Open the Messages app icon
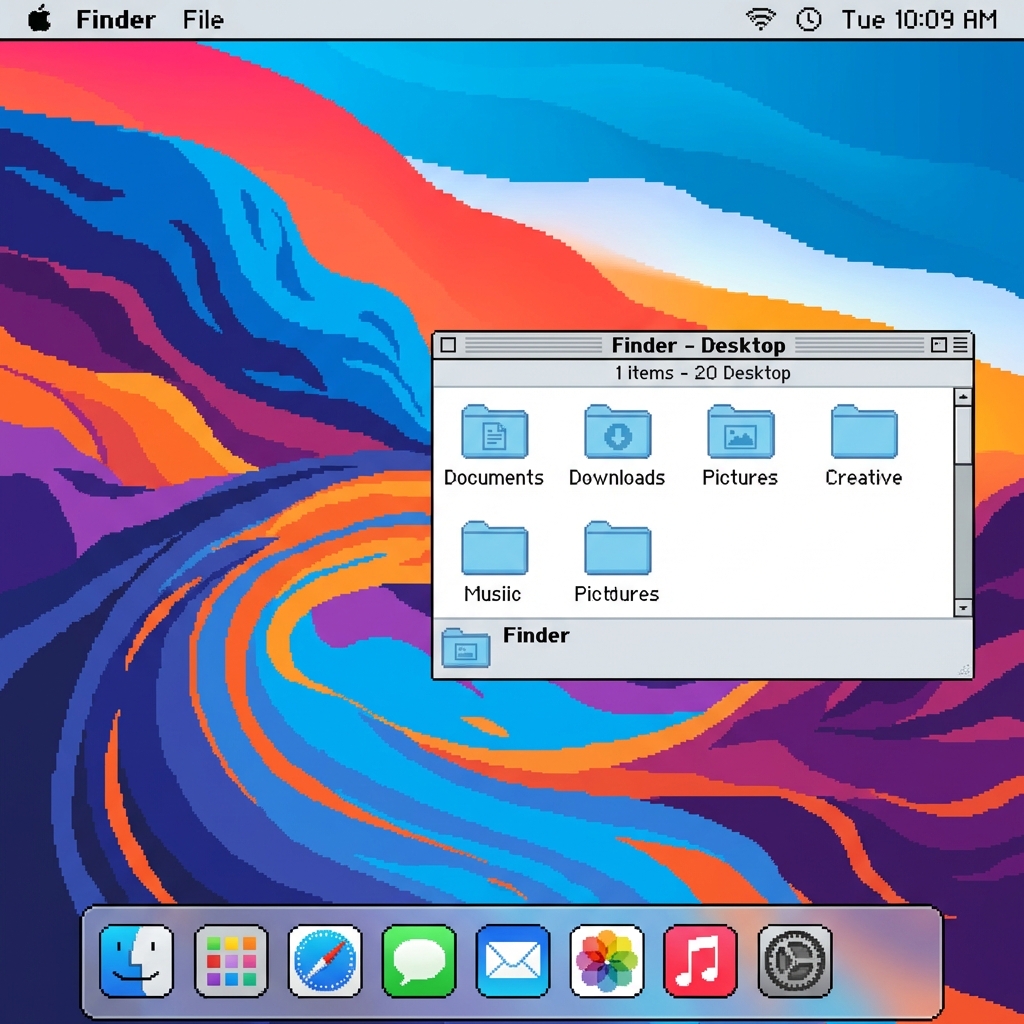This screenshot has width=1024, height=1024. click(x=418, y=961)
